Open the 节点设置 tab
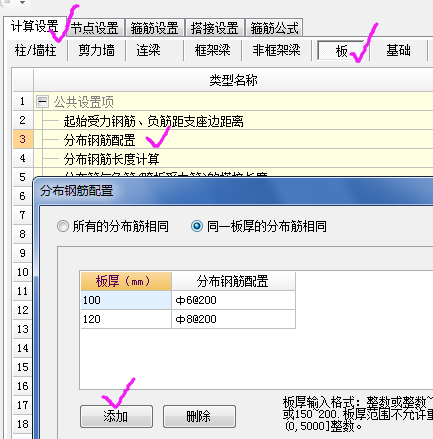 (x=95, y=28)
